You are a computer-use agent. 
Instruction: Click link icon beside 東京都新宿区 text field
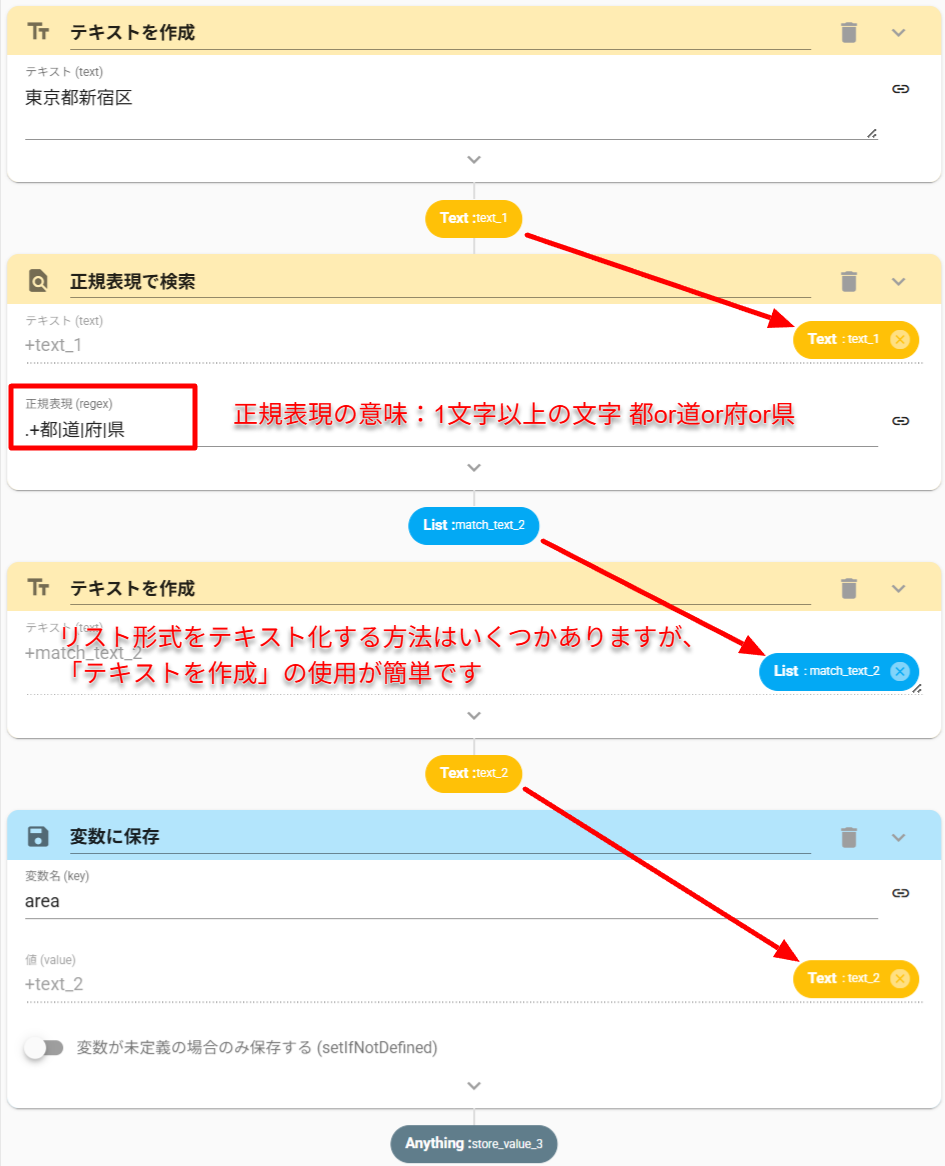[x=900, y=89]
